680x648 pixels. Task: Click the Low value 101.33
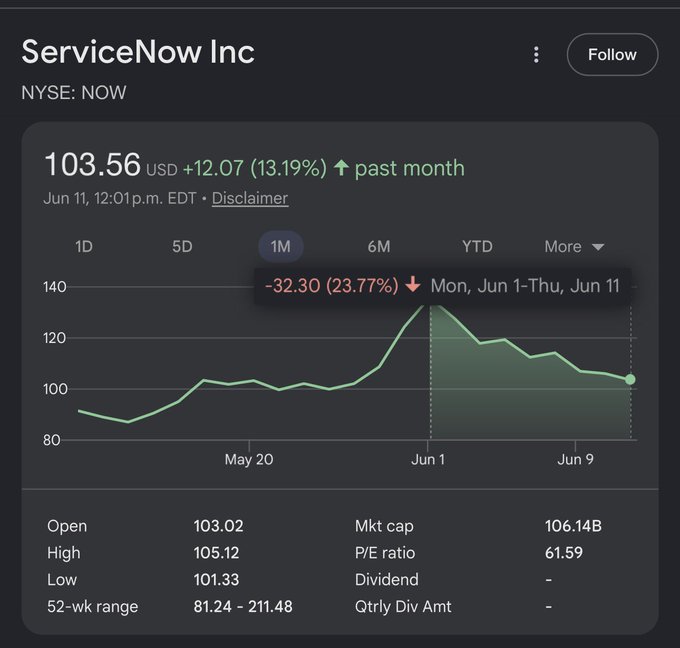click(x=216, y=579)
